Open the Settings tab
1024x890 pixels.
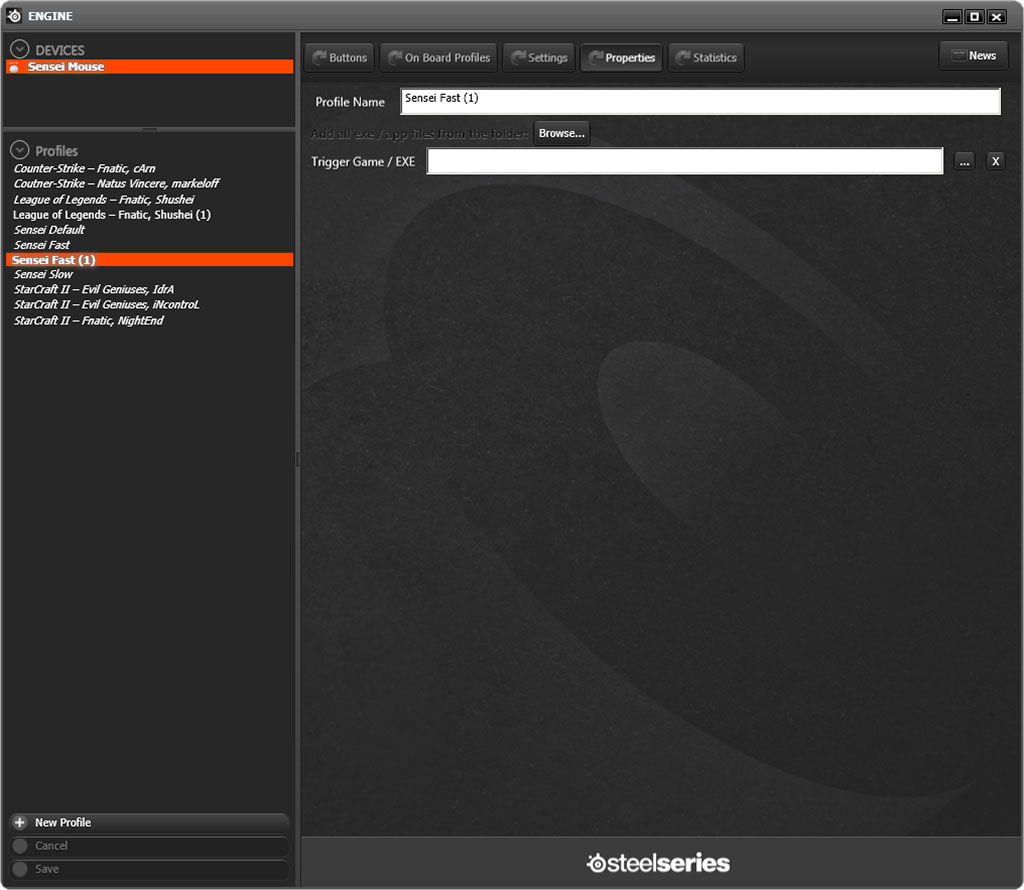click(x=539, y=57)
